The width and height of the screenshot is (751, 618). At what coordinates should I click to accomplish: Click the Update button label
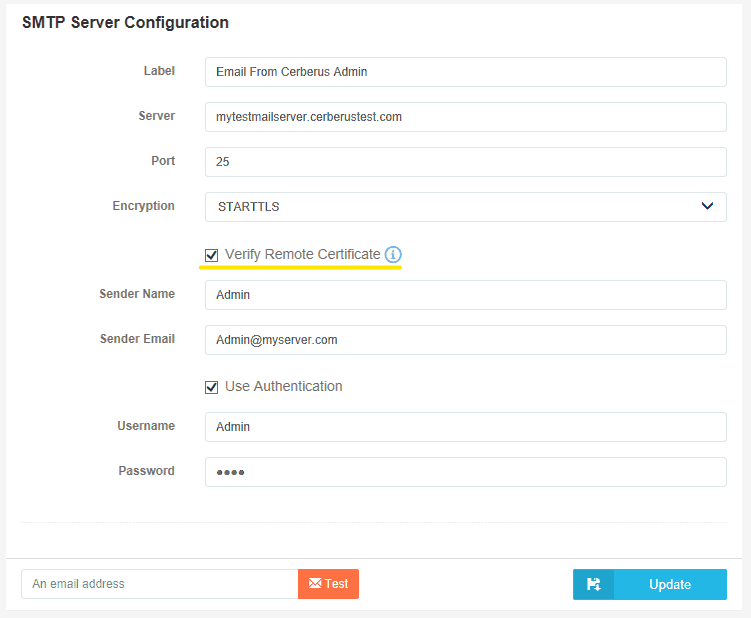pos(670,584)
